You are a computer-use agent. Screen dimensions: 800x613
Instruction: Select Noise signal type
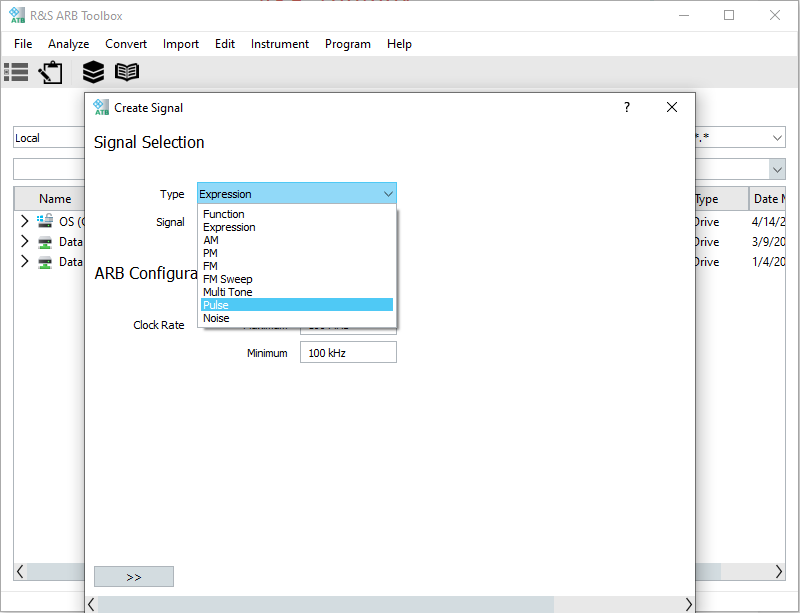pyautogui.click(x=297, y=318)
